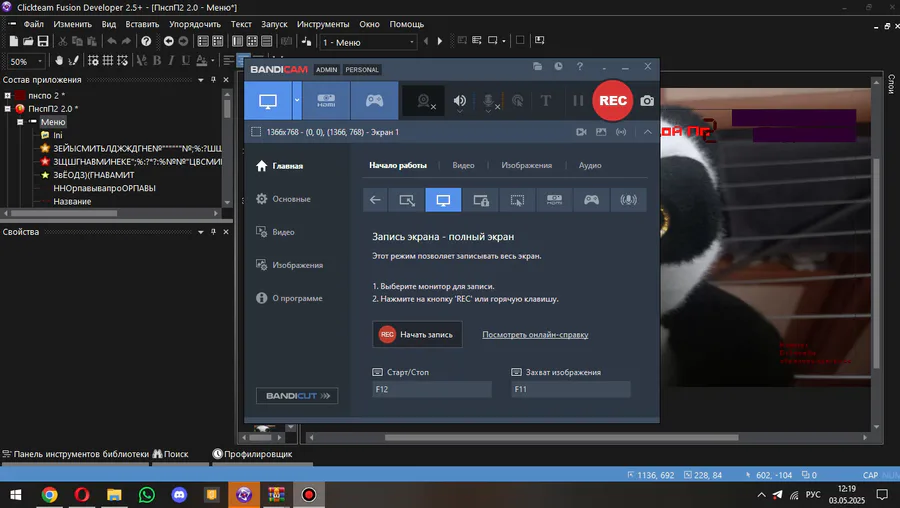Switch to the Аудио tab

[590, 165]
